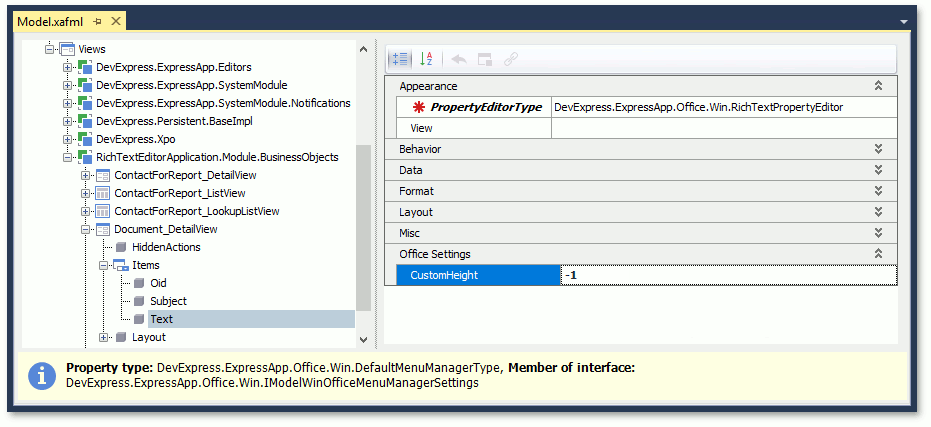Expand the DevExpress.Xpo node
Viewport: 931px width, 427px height.
tap(68, 139)
